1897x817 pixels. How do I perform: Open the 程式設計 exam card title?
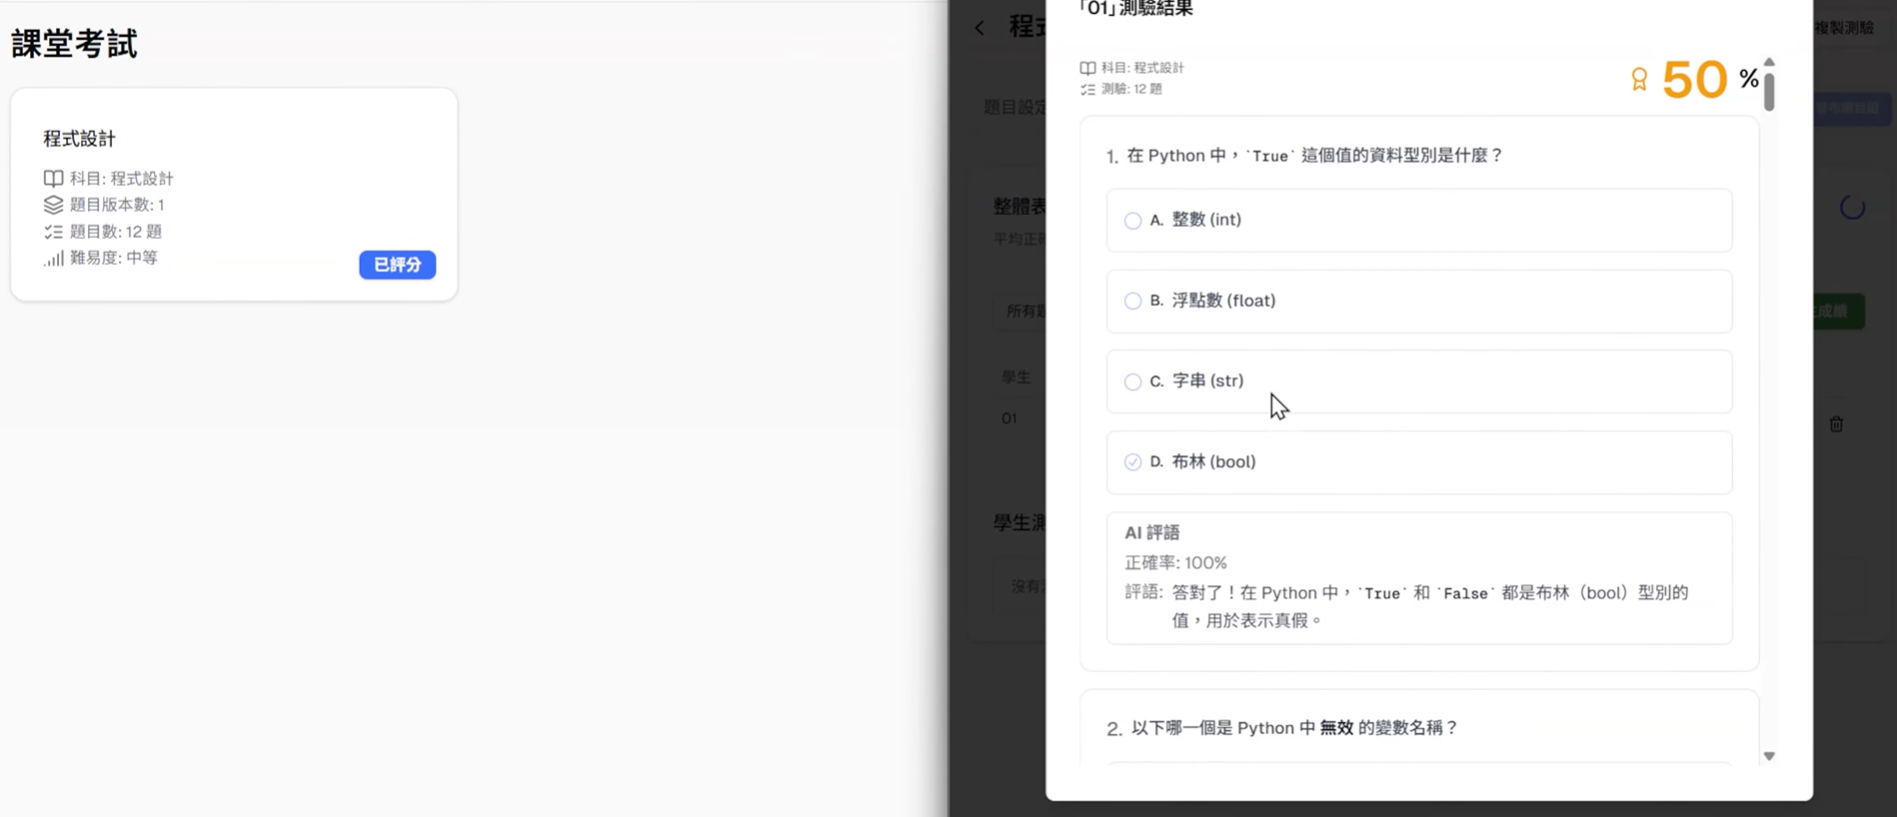pos(79,139)
